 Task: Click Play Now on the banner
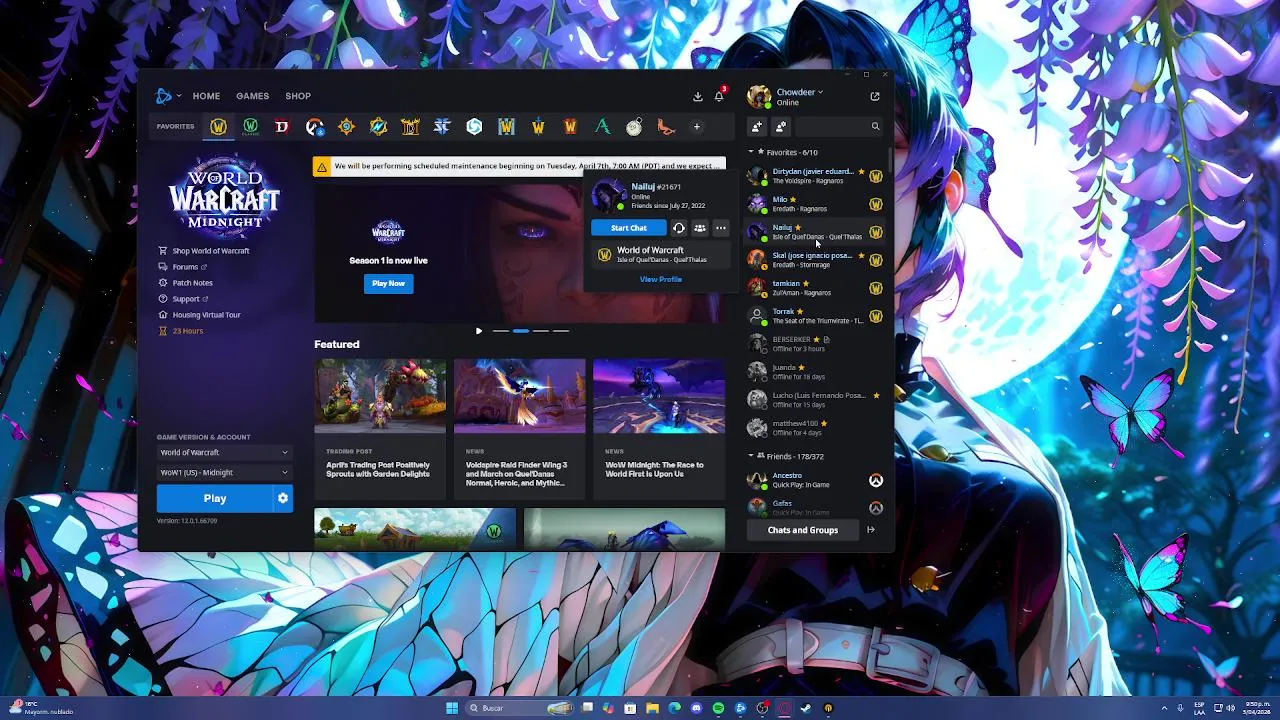tap(388, 283)
